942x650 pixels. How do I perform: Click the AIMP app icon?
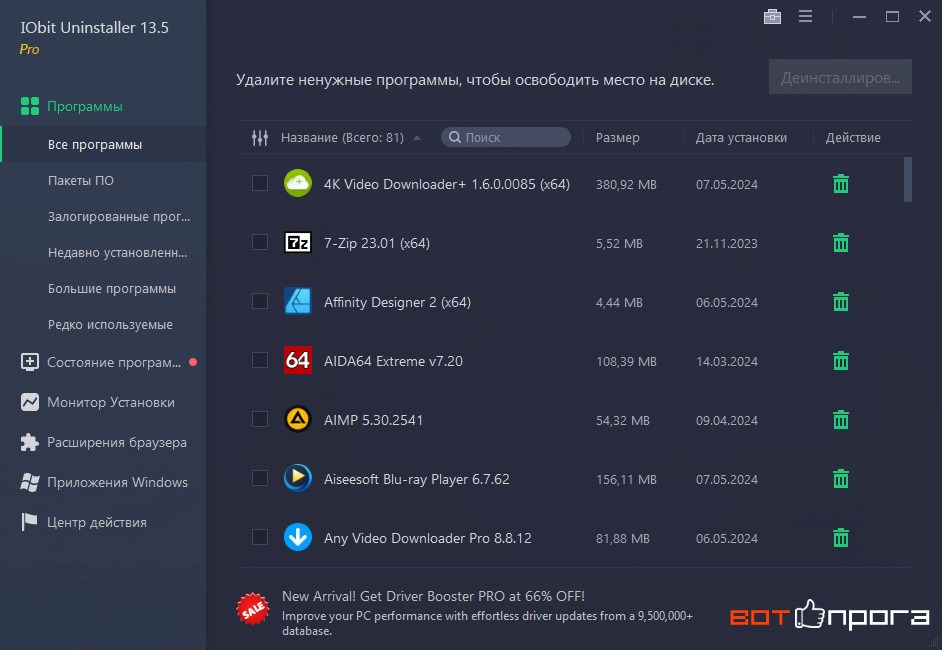tap(297, 419)
